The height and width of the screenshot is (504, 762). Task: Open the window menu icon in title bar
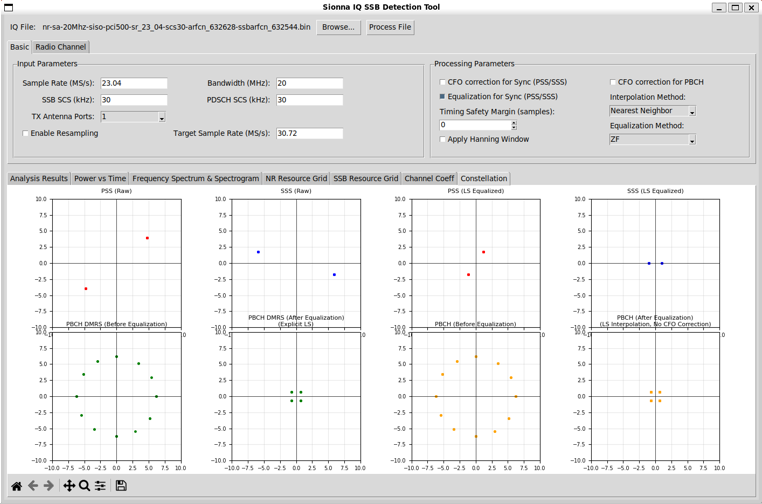click(9, 7)
